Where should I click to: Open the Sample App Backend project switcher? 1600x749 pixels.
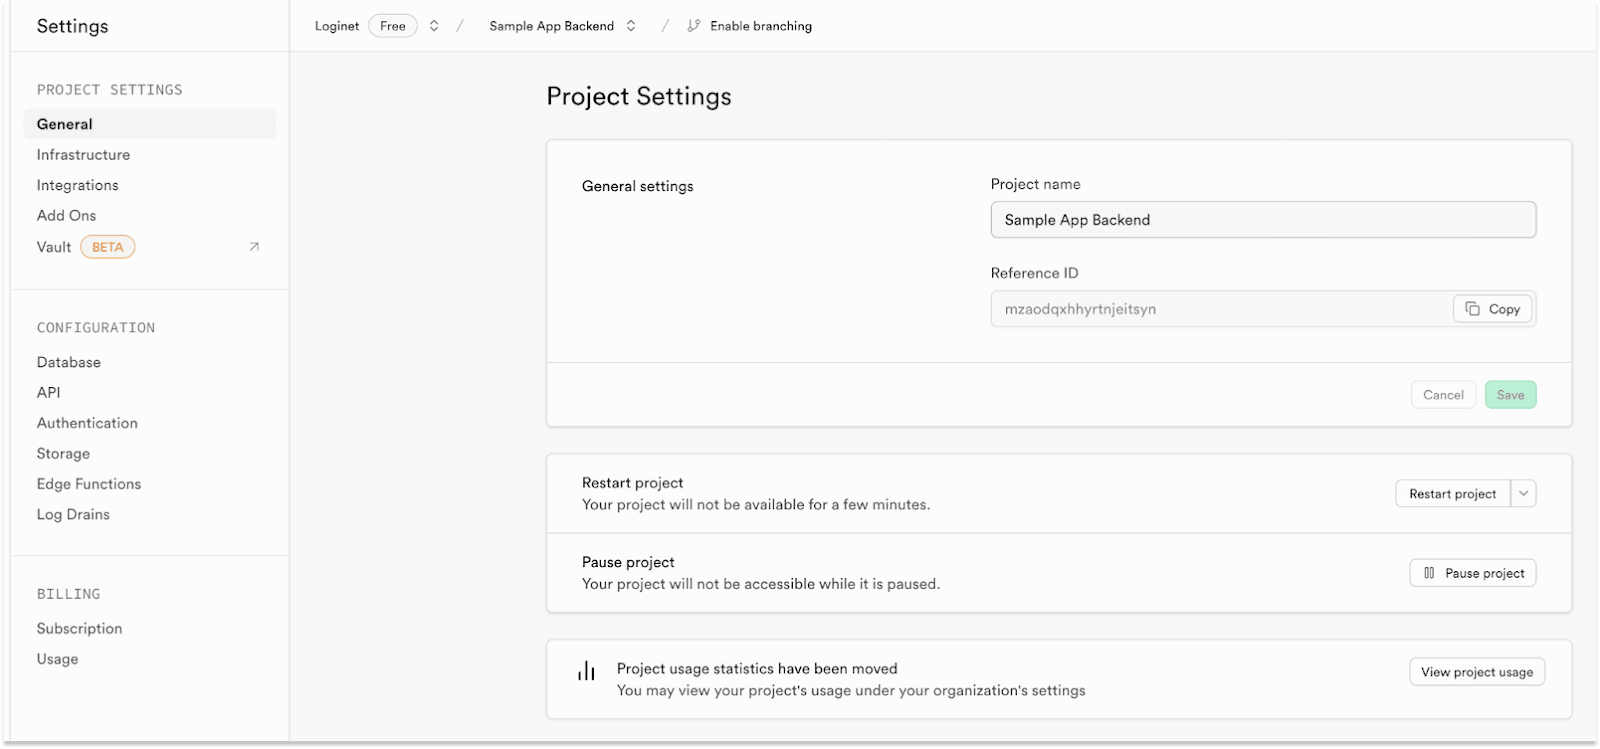click(x=631, y=26)
